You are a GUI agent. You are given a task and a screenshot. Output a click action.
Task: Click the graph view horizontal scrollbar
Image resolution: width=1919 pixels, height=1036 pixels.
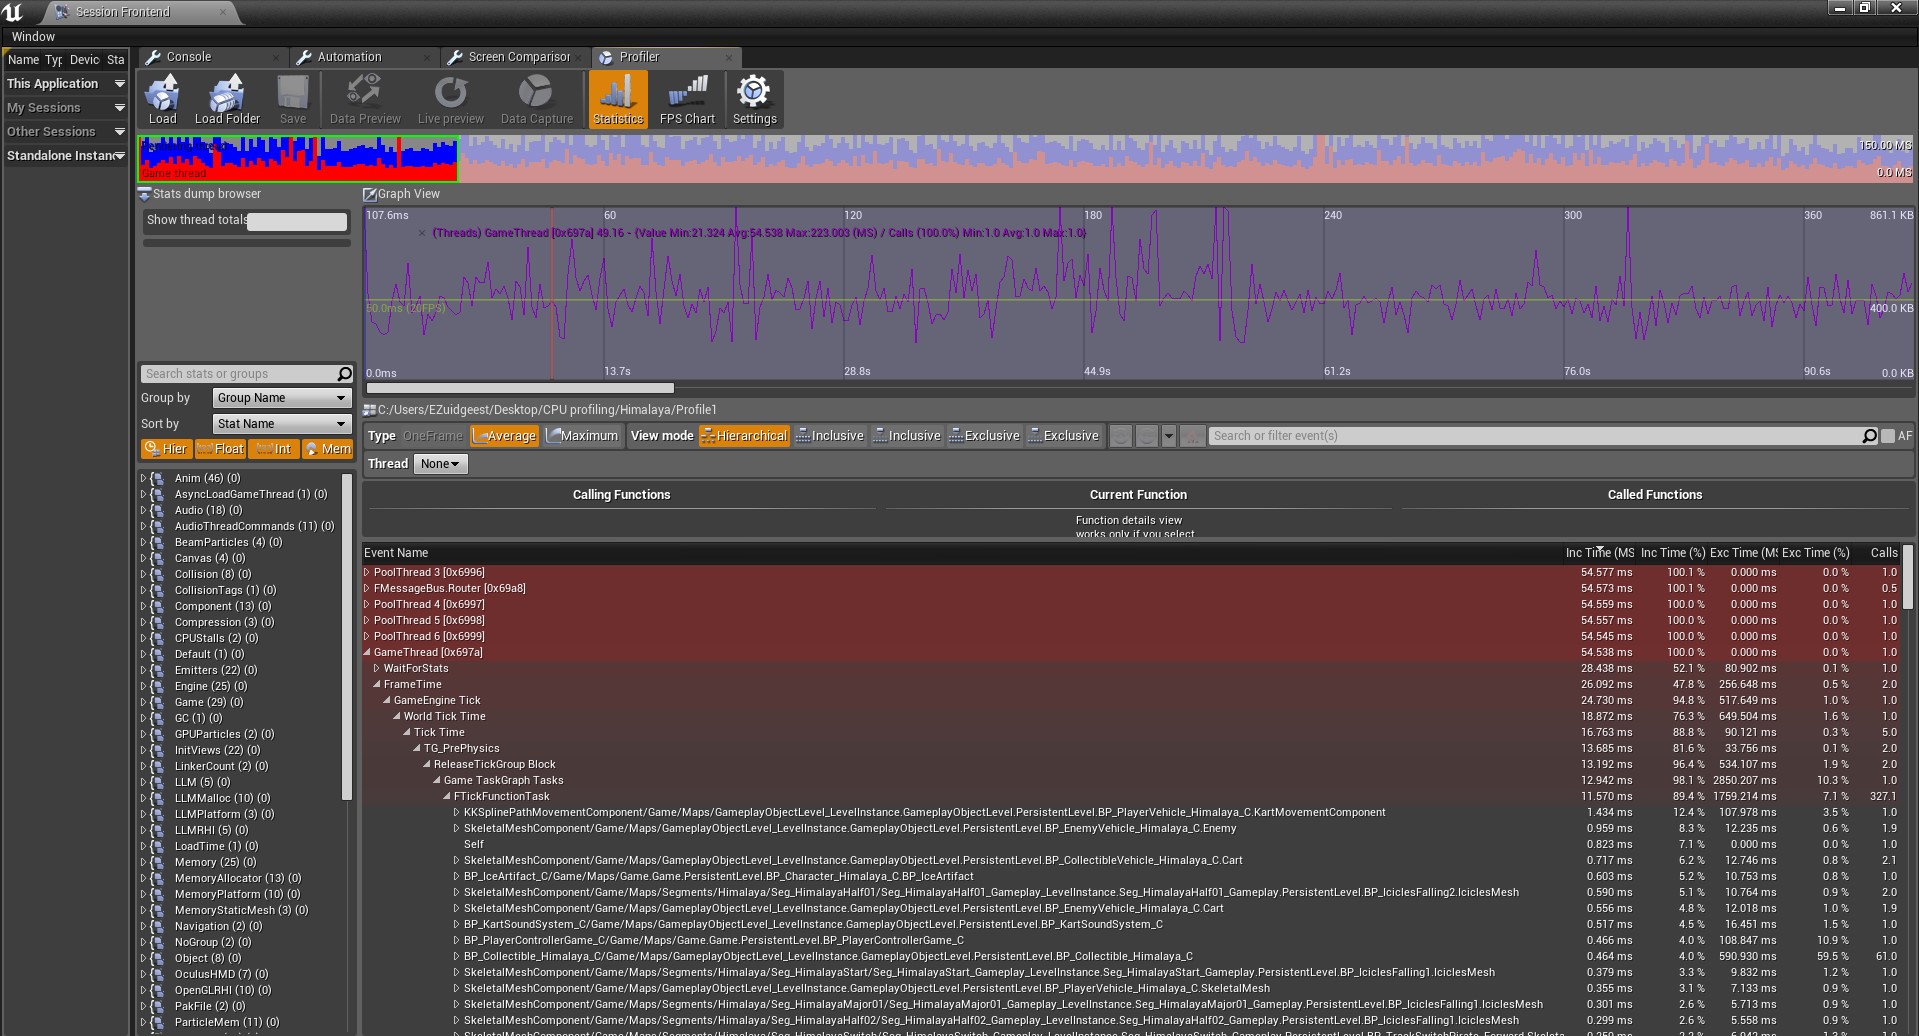coord(520,388)
